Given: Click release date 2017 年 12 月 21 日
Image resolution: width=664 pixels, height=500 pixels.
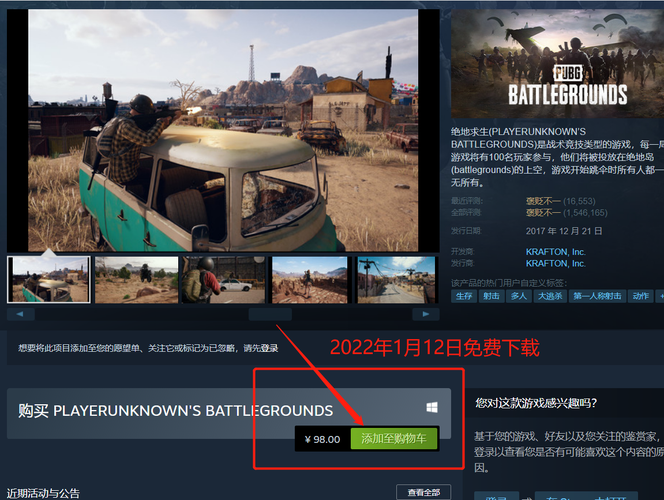Looking at the screenshot, I should 564,231.
